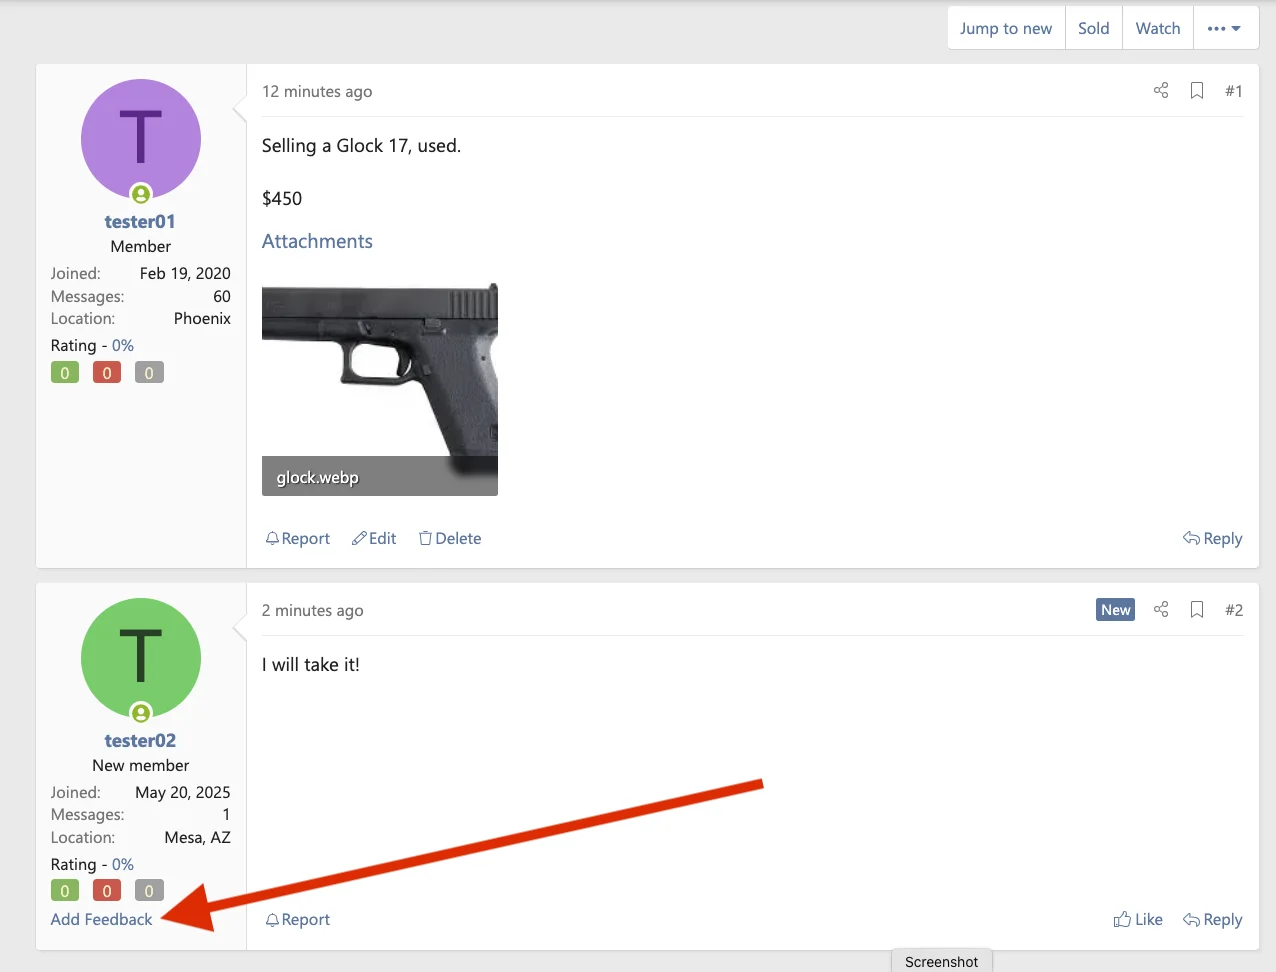The height and width of the screenshot is (972, 1276).
Task: Delete the Glock 17 post
Action: (450, 539)
